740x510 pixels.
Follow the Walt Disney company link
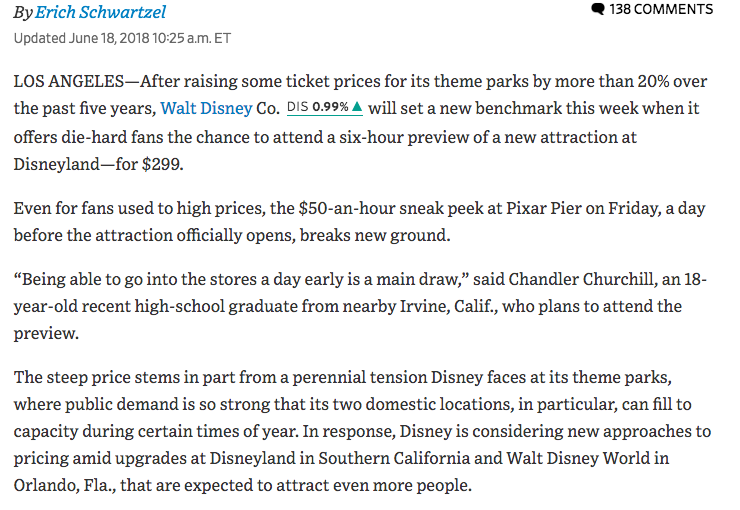(206, 109)
